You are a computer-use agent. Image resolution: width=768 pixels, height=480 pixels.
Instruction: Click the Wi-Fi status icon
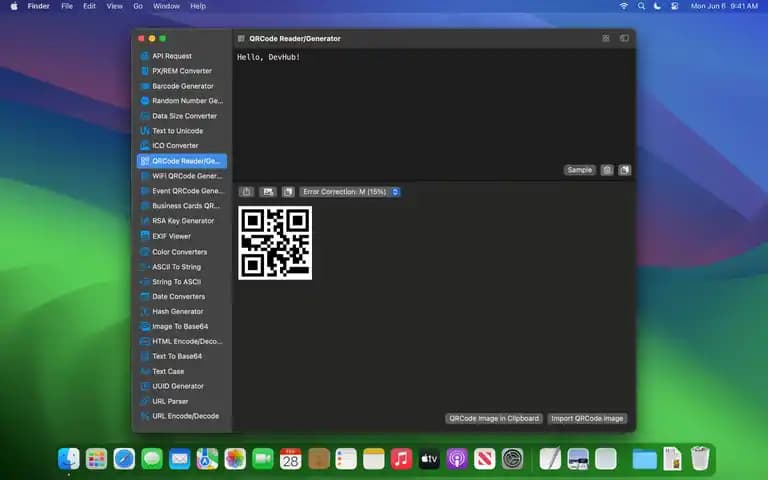pyautogui.click(x=624, y=6)
